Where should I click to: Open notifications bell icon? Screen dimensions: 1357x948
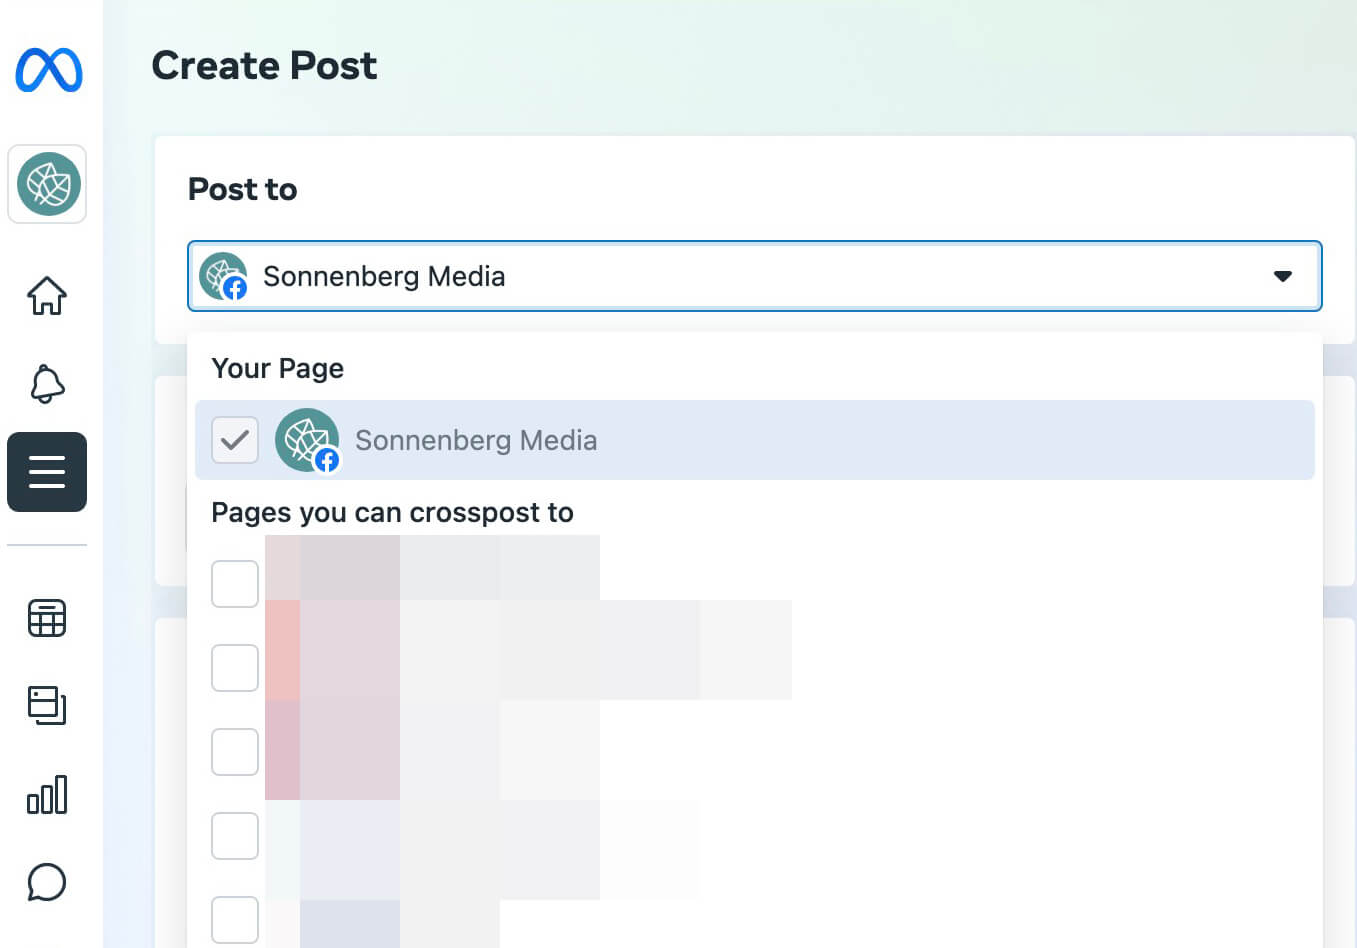(x=47, y=383)
